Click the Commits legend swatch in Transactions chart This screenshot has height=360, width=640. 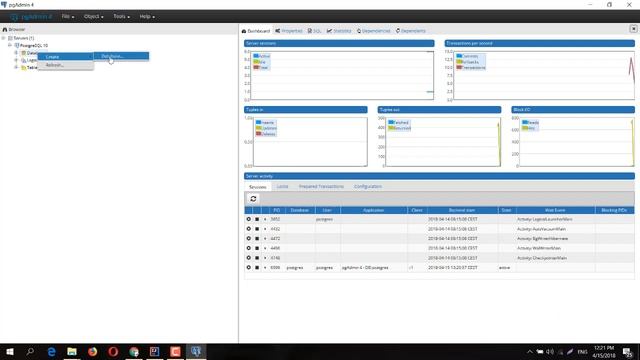tap(459, 56)
